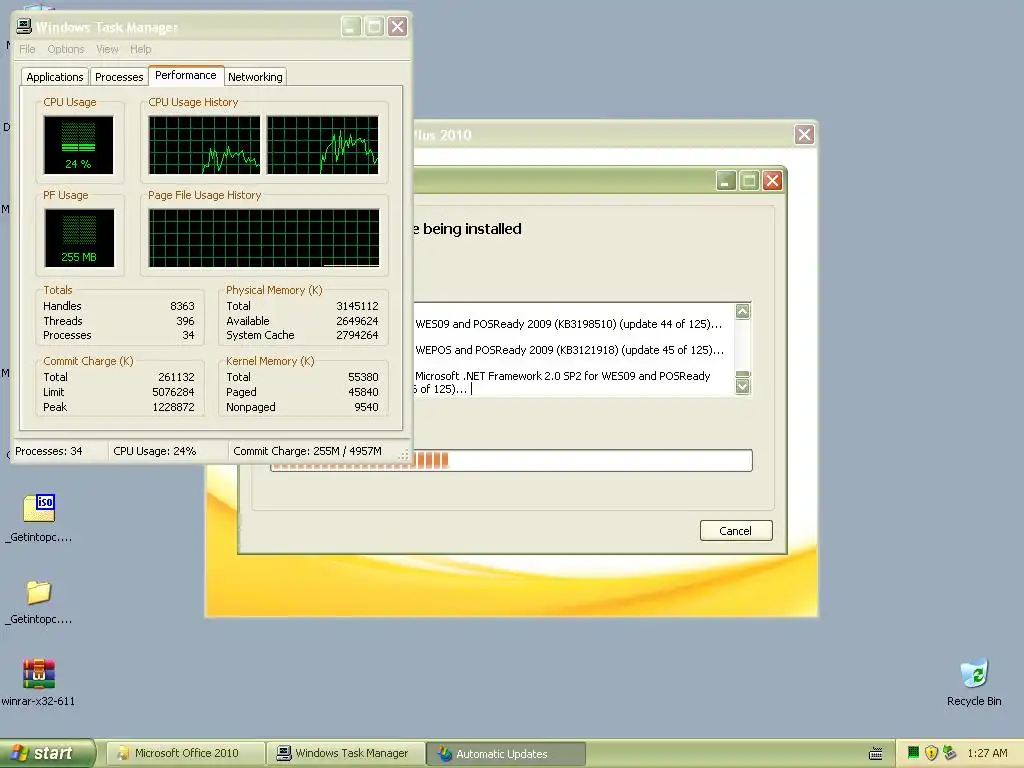1024x768 pixels.
Task: Open the View menu in Task Manager
Action: pos(107,49)
